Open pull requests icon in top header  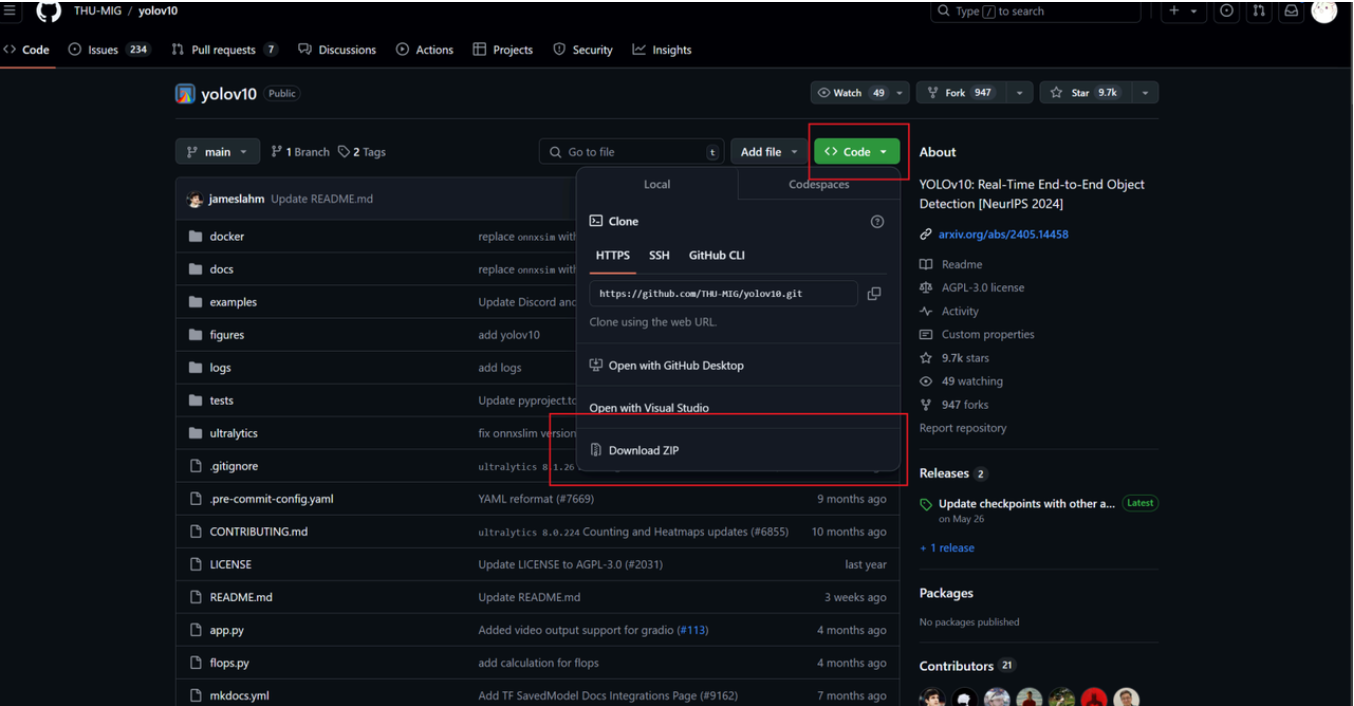1259,11
